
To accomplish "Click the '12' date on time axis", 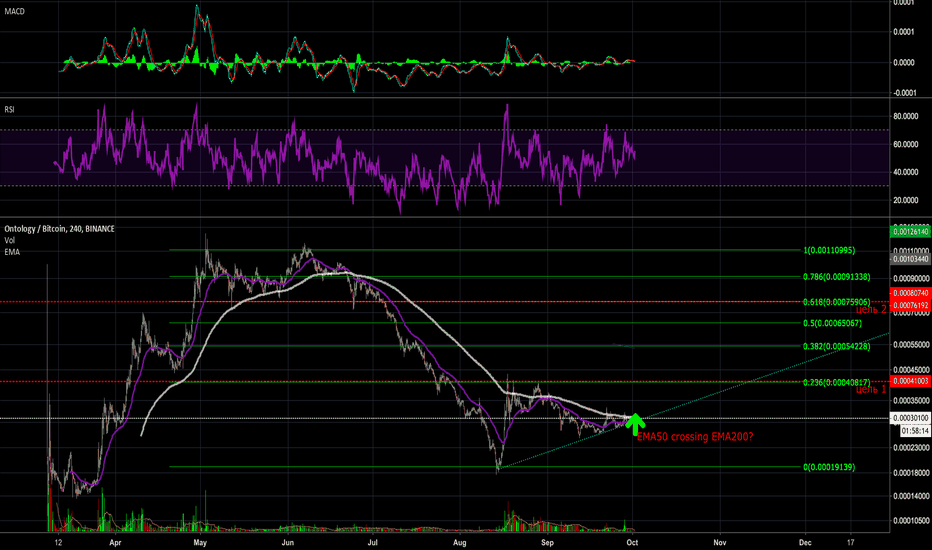I will pyautogui.click(x=58, y=542).
